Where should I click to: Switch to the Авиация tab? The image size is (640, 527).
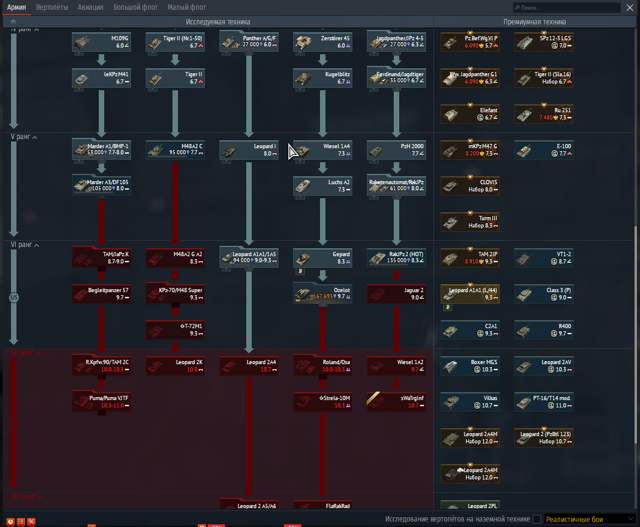[x=90, y=7]
